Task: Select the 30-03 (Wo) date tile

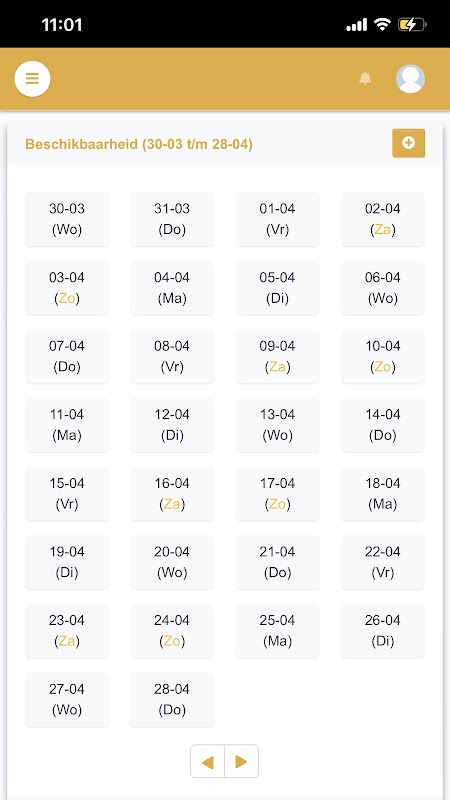Action: tap(67, 219)
